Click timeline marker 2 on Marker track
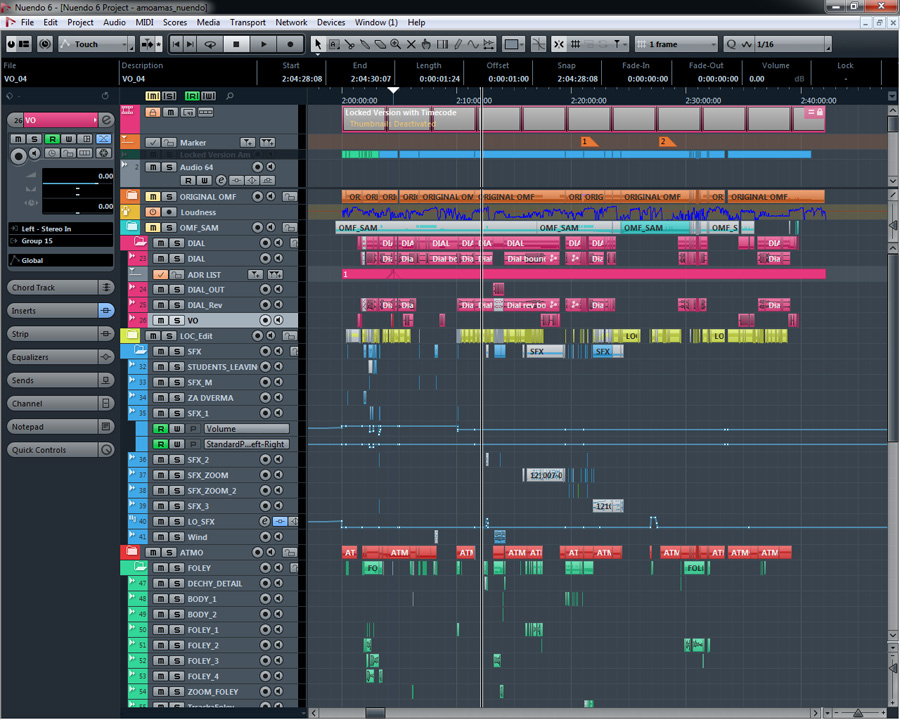Viewport: 900px width, 720px height. (x=665, y=142)
